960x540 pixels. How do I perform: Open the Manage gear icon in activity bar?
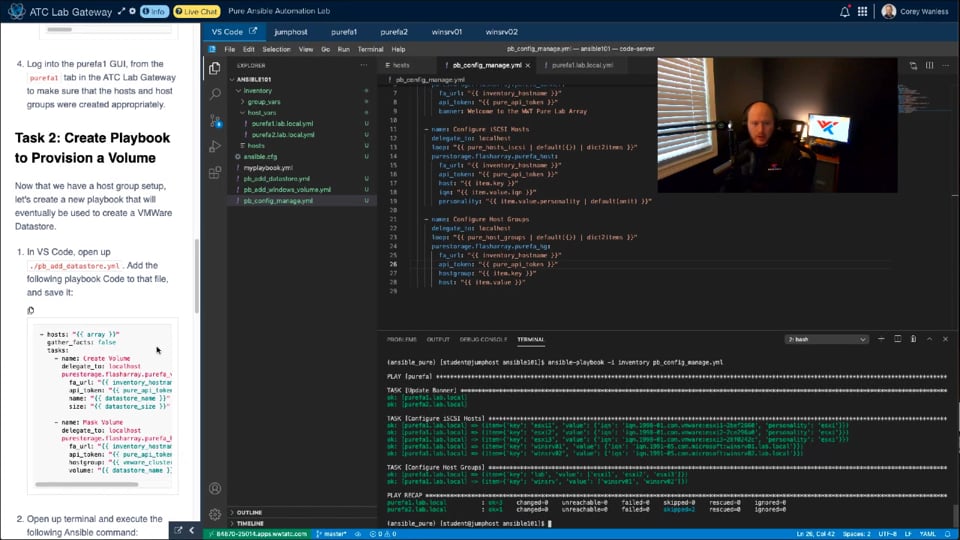pyautogui.click(x=215, y=514)
